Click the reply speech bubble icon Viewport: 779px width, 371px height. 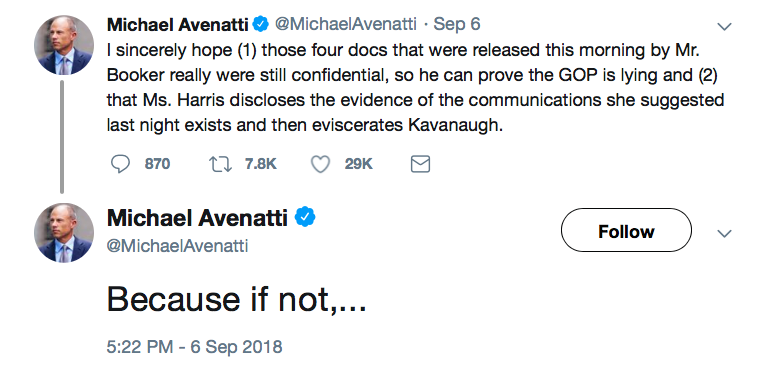(120, 164)
